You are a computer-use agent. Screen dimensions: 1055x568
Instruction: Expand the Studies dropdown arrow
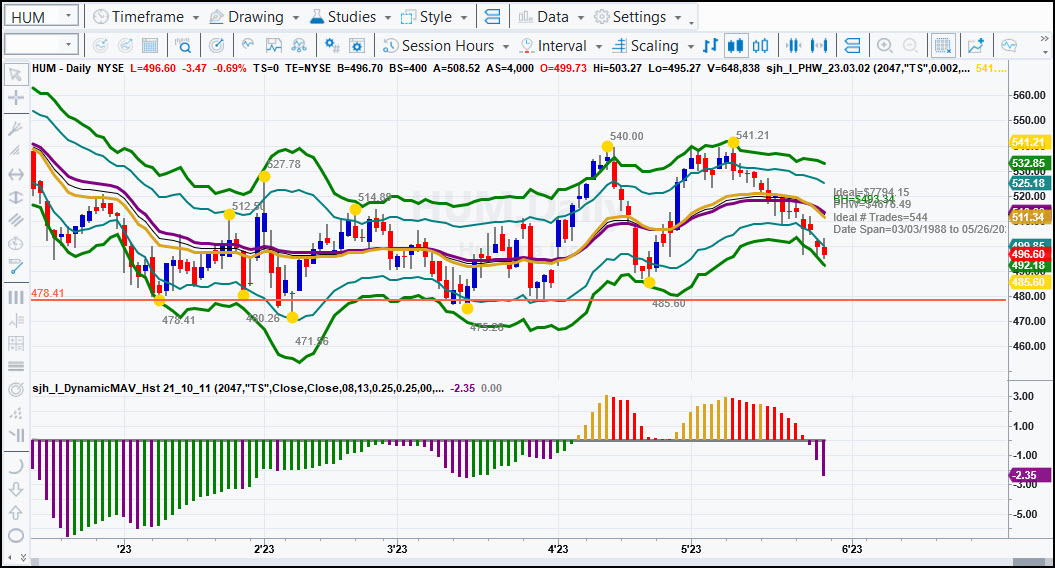click(x=388, y=17)
